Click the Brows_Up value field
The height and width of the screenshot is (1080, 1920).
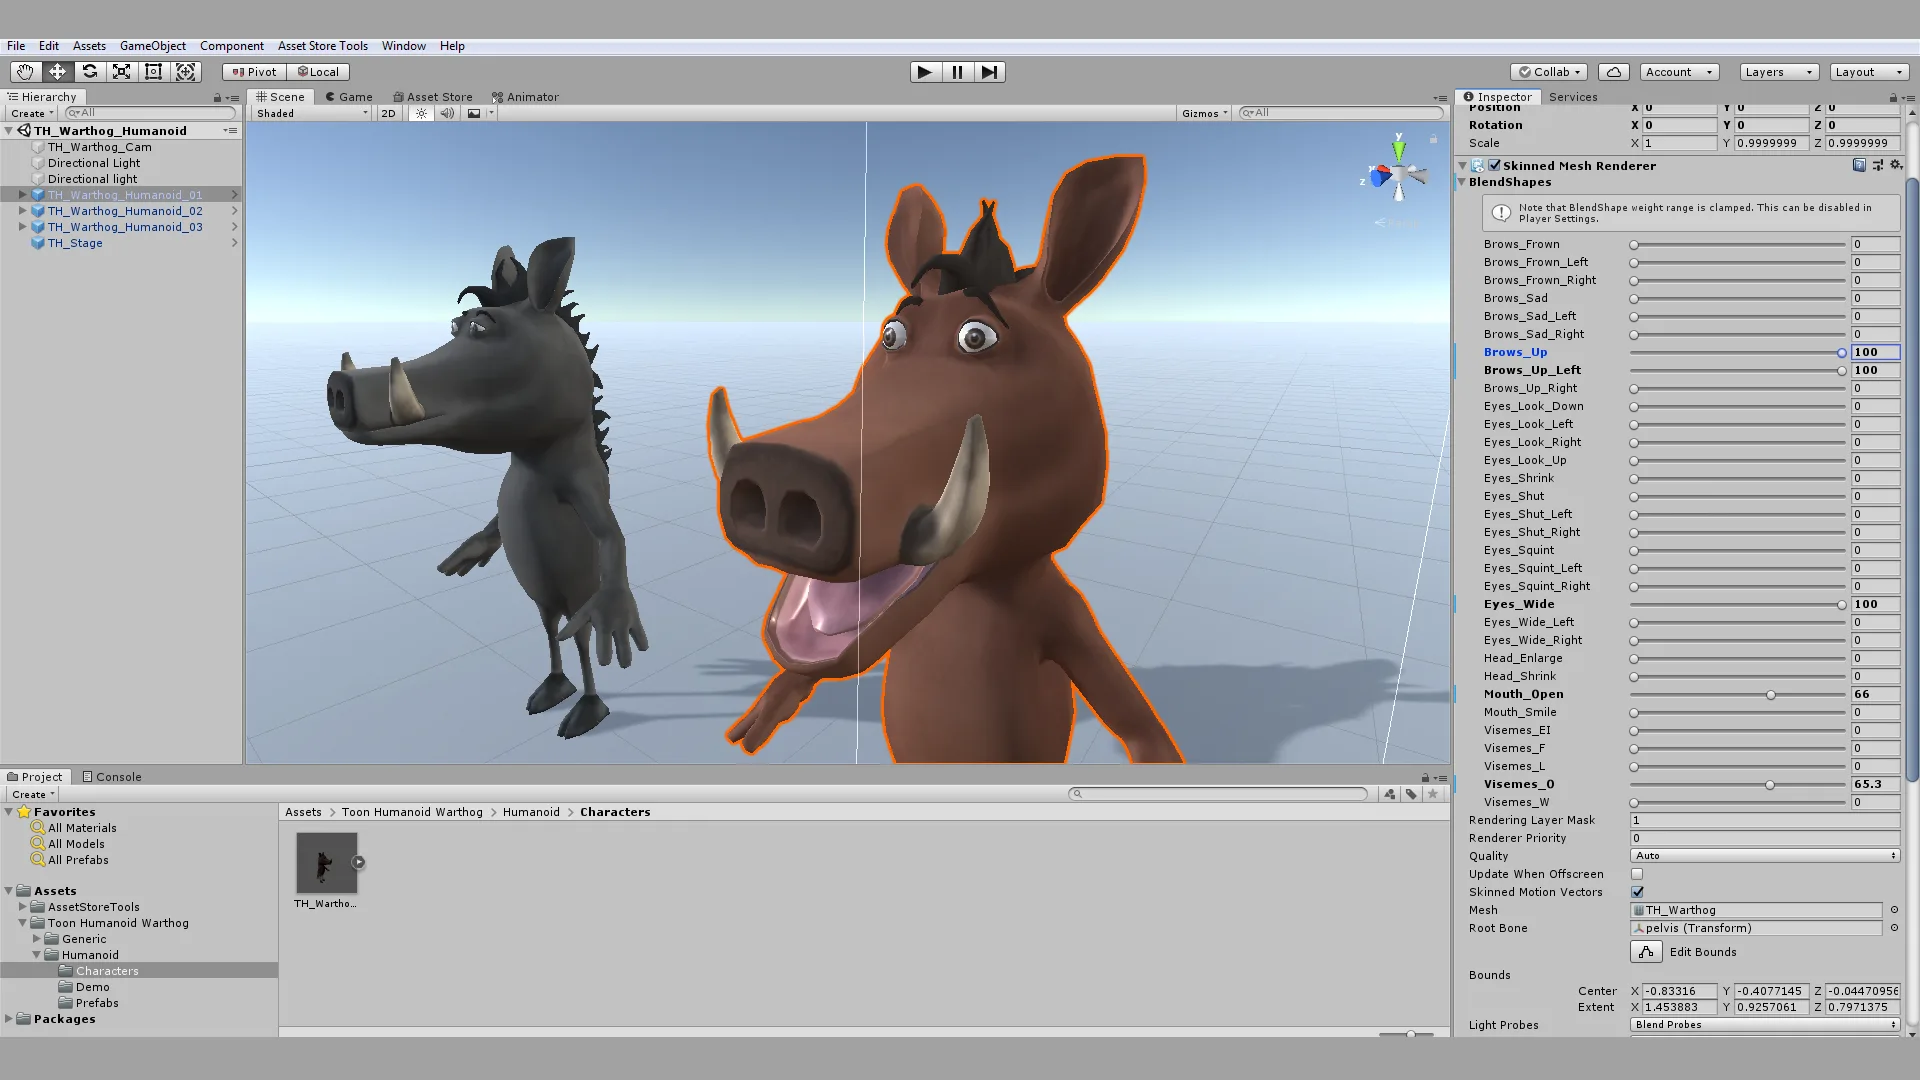pyautogui.click(x=1875, y=352)
